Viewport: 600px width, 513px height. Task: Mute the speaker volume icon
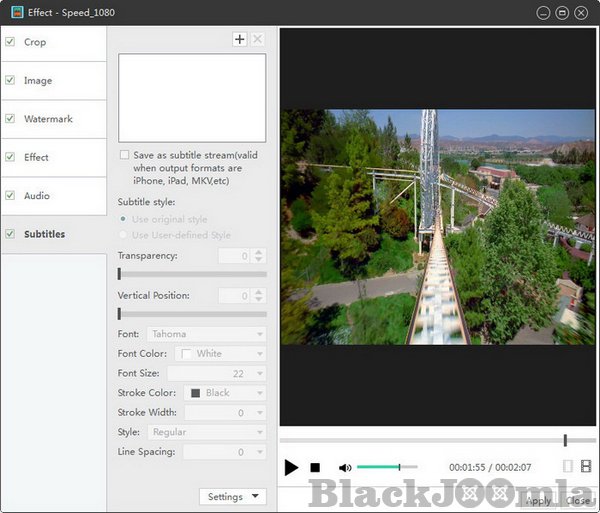(x=345, y=467)
